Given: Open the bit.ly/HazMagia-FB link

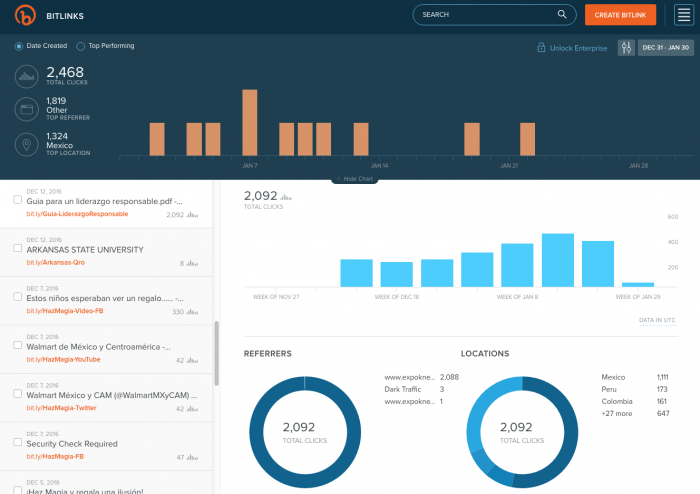Looking at the screenshot, I should (55, 457).
